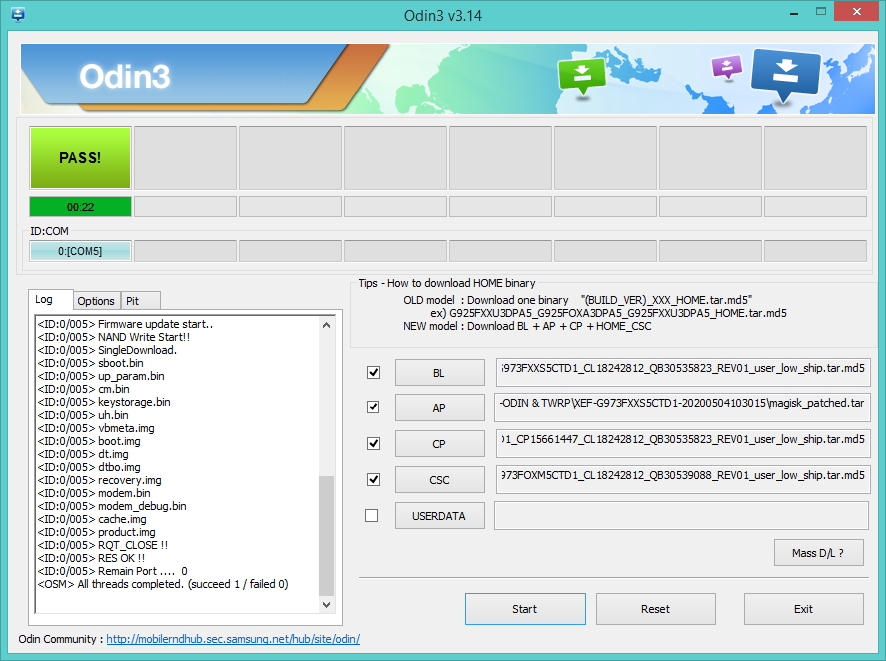Click the CSC file path field
Screen dimensions: 886x661
tap(682, 479)
